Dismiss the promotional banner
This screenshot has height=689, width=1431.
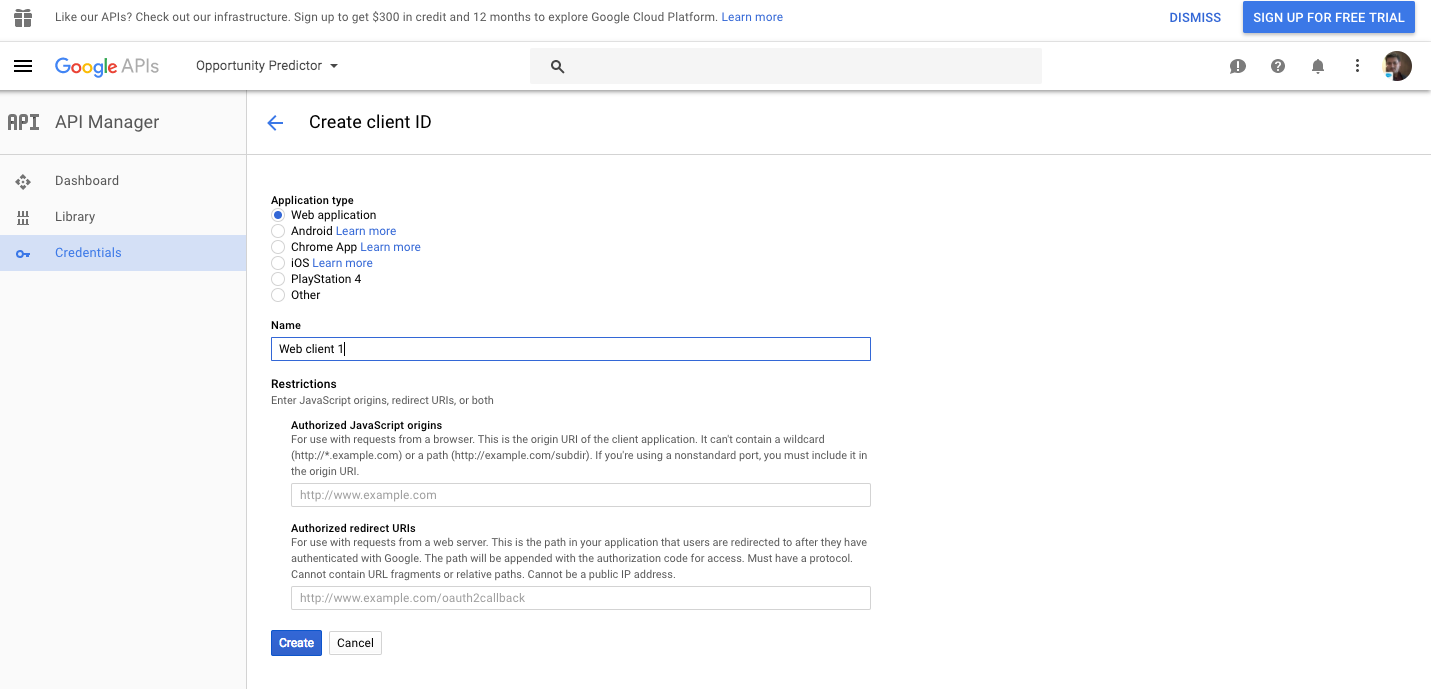[1195, 18]
